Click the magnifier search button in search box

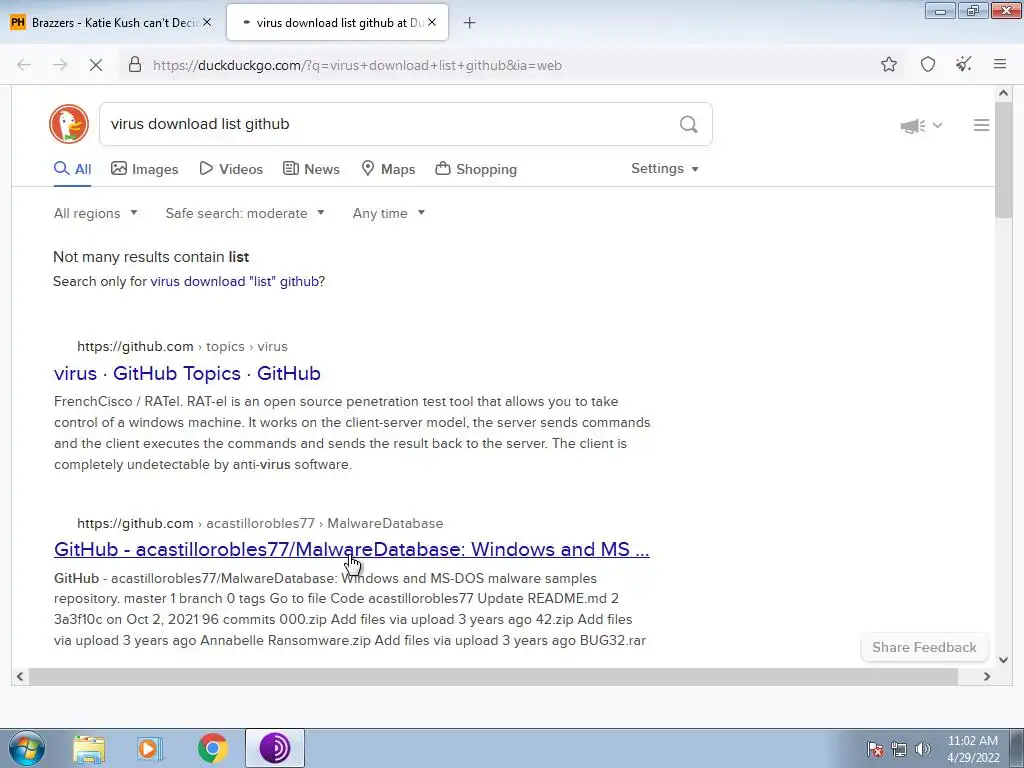[688, 124]
